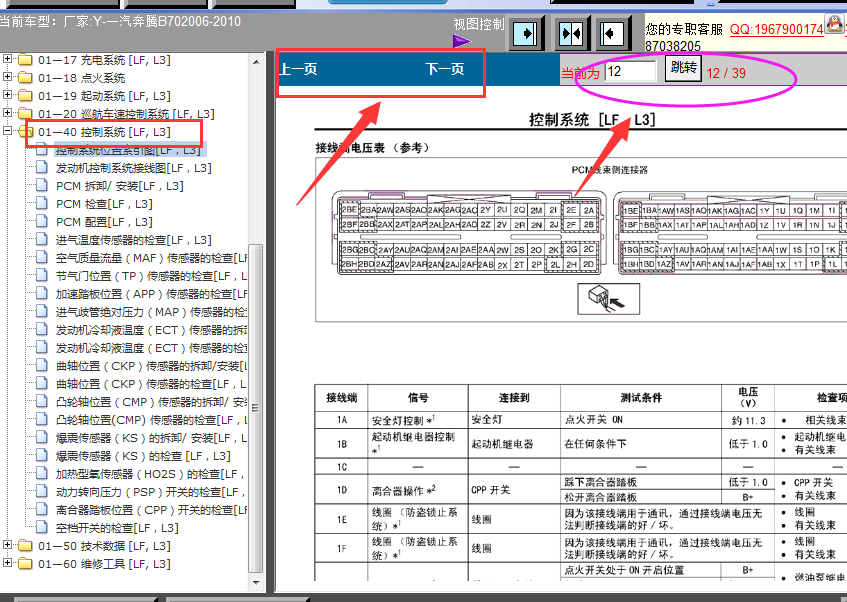Viewport: 847px width, 602px height.
Task: Click the 接线端 column header
Action: coord(342,398)
